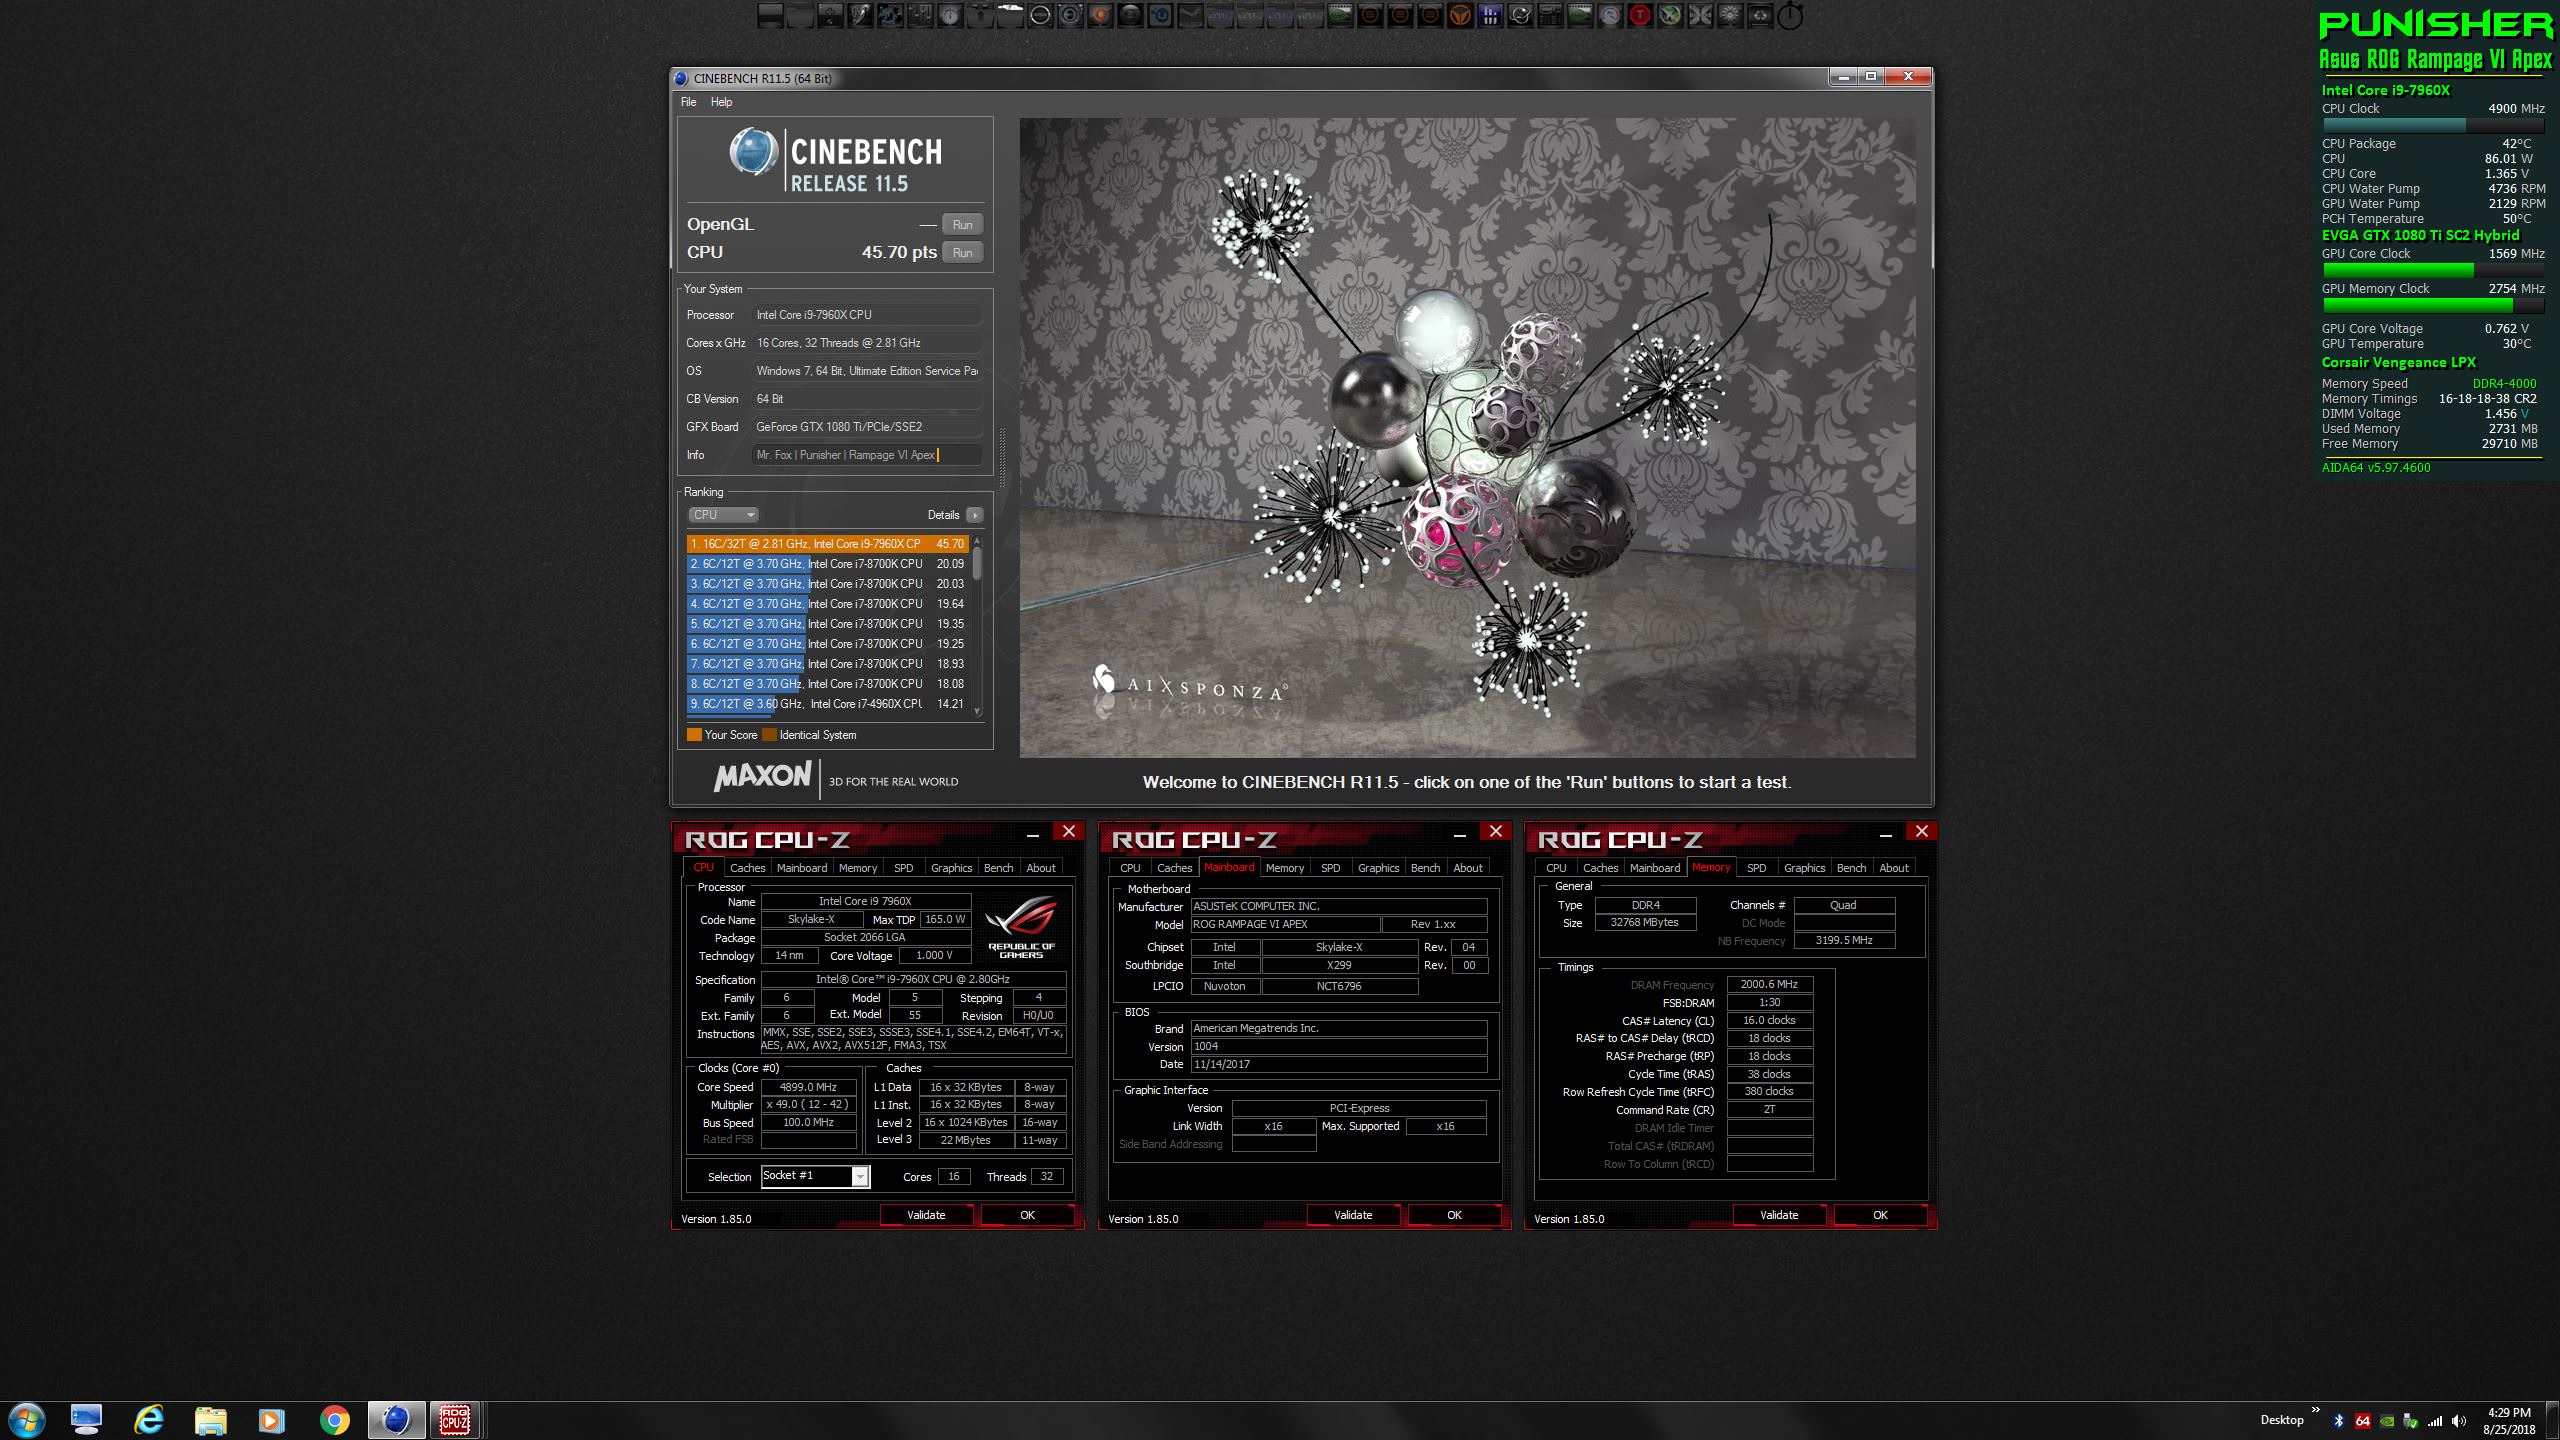Click the AIDA64 tray icon
The image size is (2560, 1440).
2363,1421
